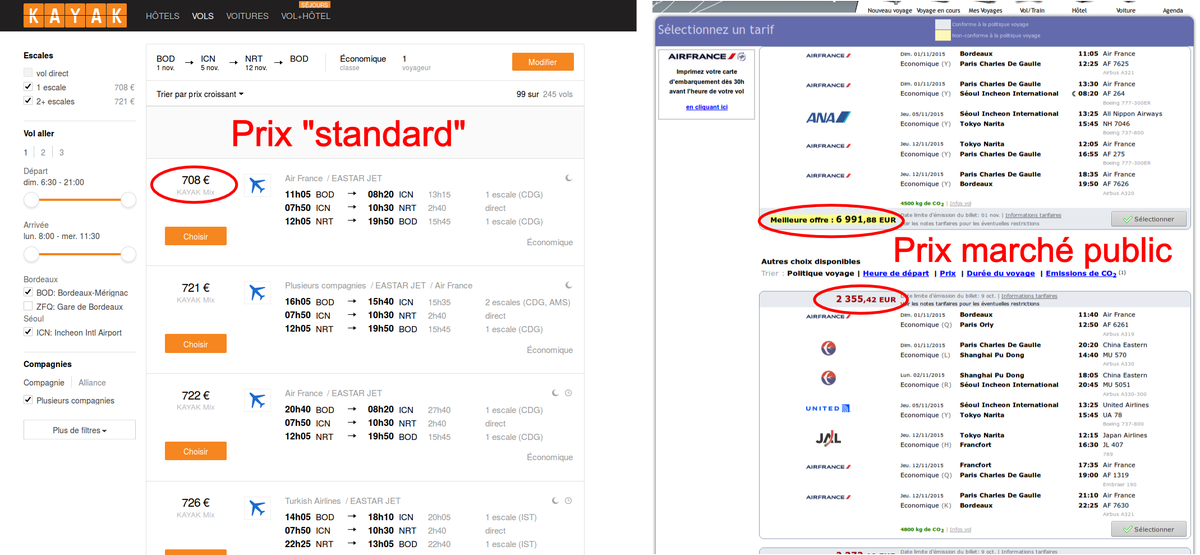The width and height of the screenshot is (1200, 555).
Task: Open the HÔTELS tab in Kayak
Action: [x=163, y=17]
